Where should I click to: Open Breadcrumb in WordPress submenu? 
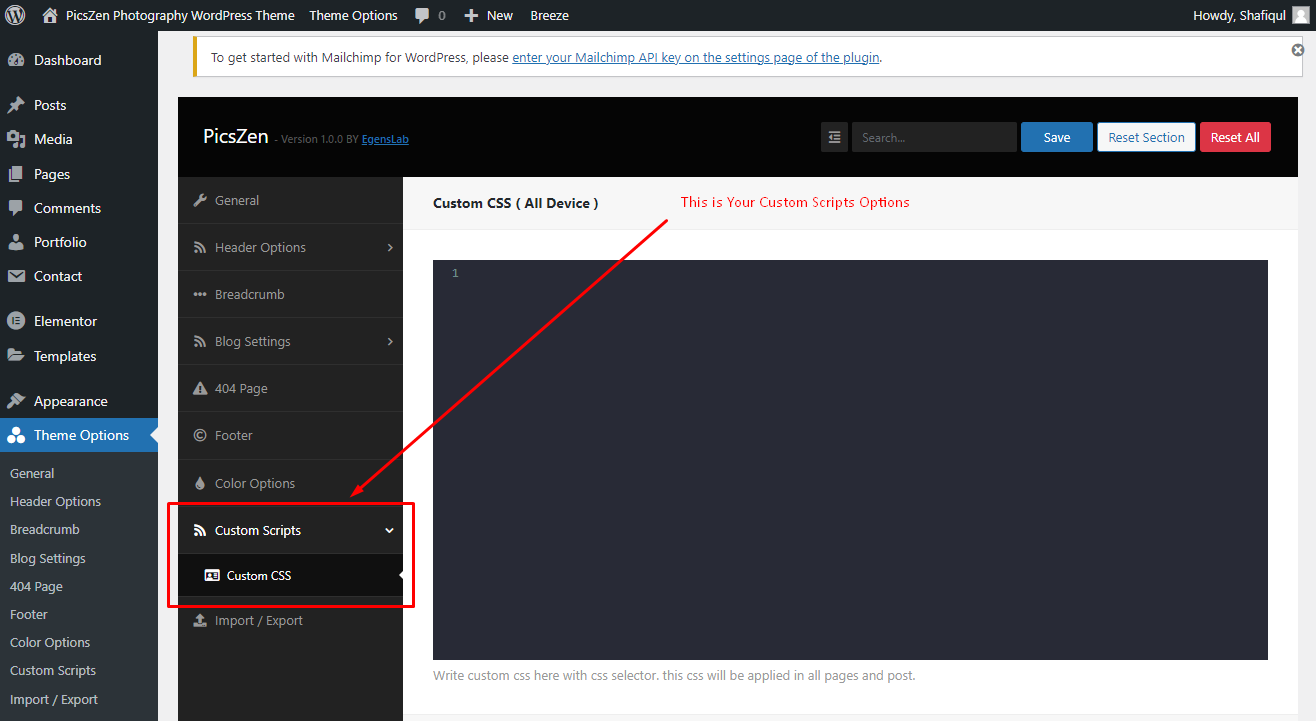click(45, 529)
